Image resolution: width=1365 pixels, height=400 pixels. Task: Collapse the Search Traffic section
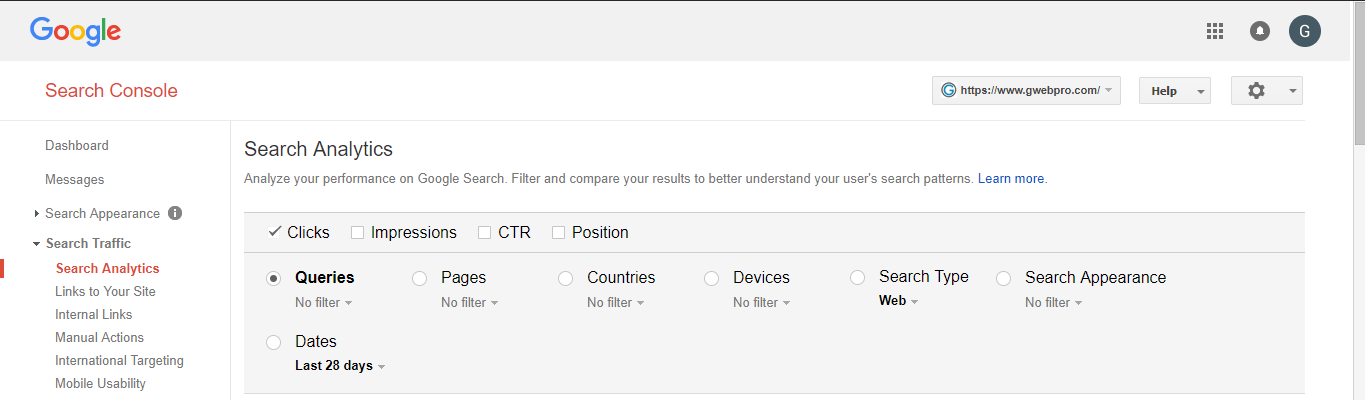[x=37, y=243]
